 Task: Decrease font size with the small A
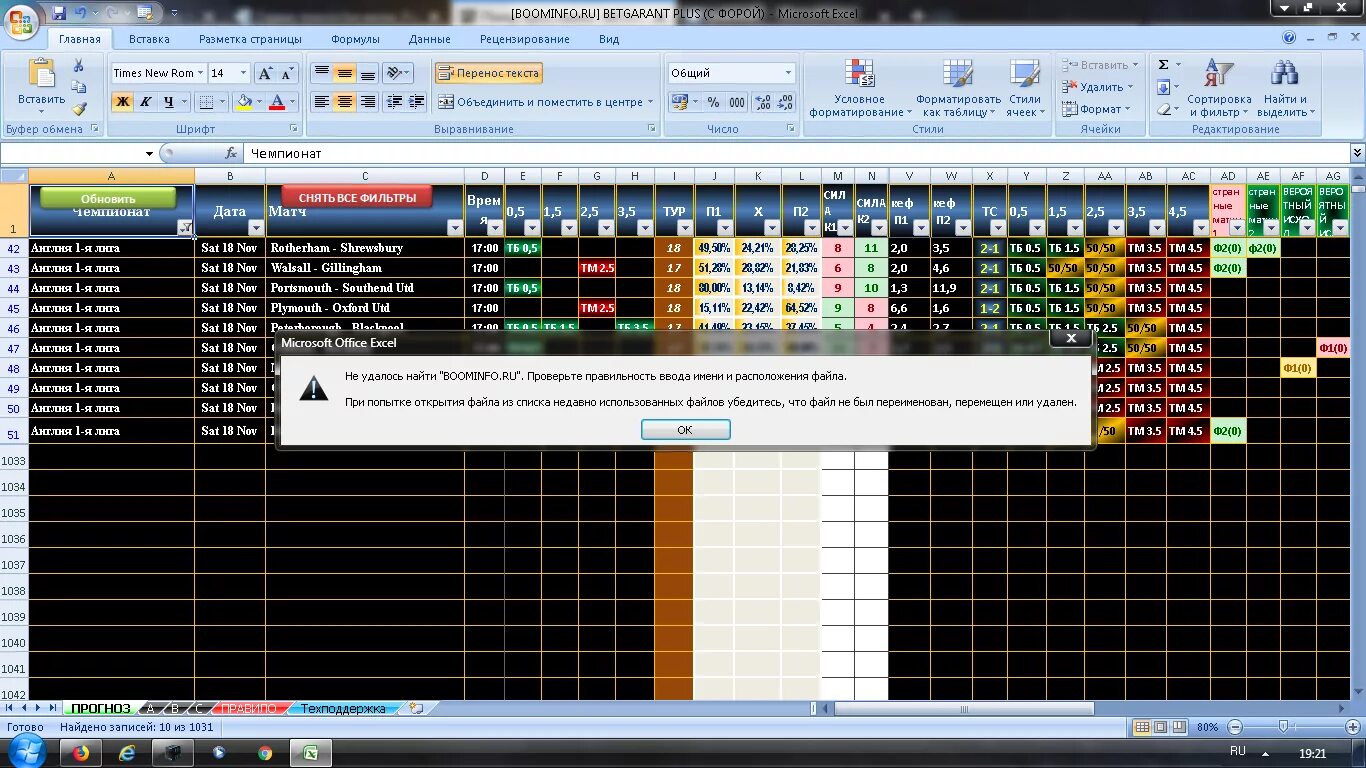(287, 73)
